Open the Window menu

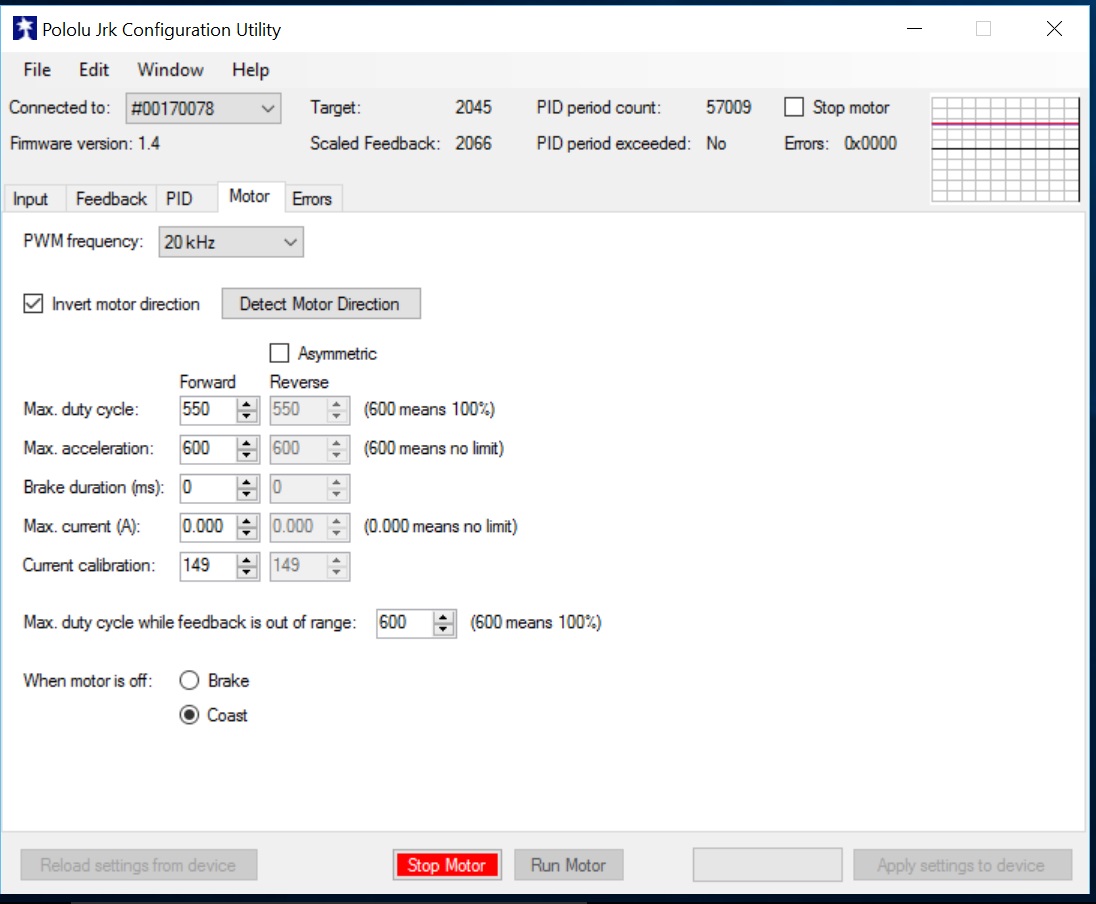(x=171, y=70)
